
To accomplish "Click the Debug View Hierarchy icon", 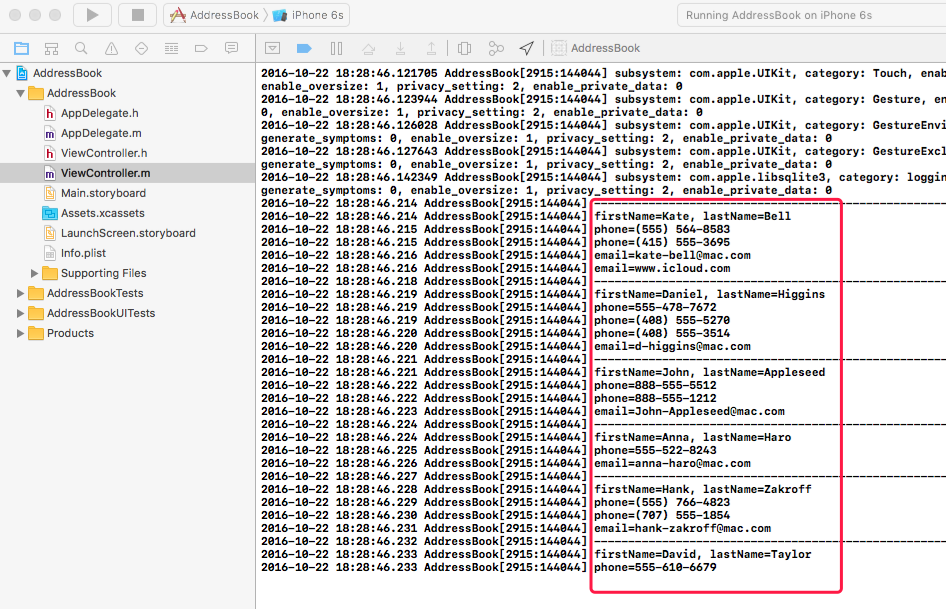I will pyautogui.click(x=464, y=48).
